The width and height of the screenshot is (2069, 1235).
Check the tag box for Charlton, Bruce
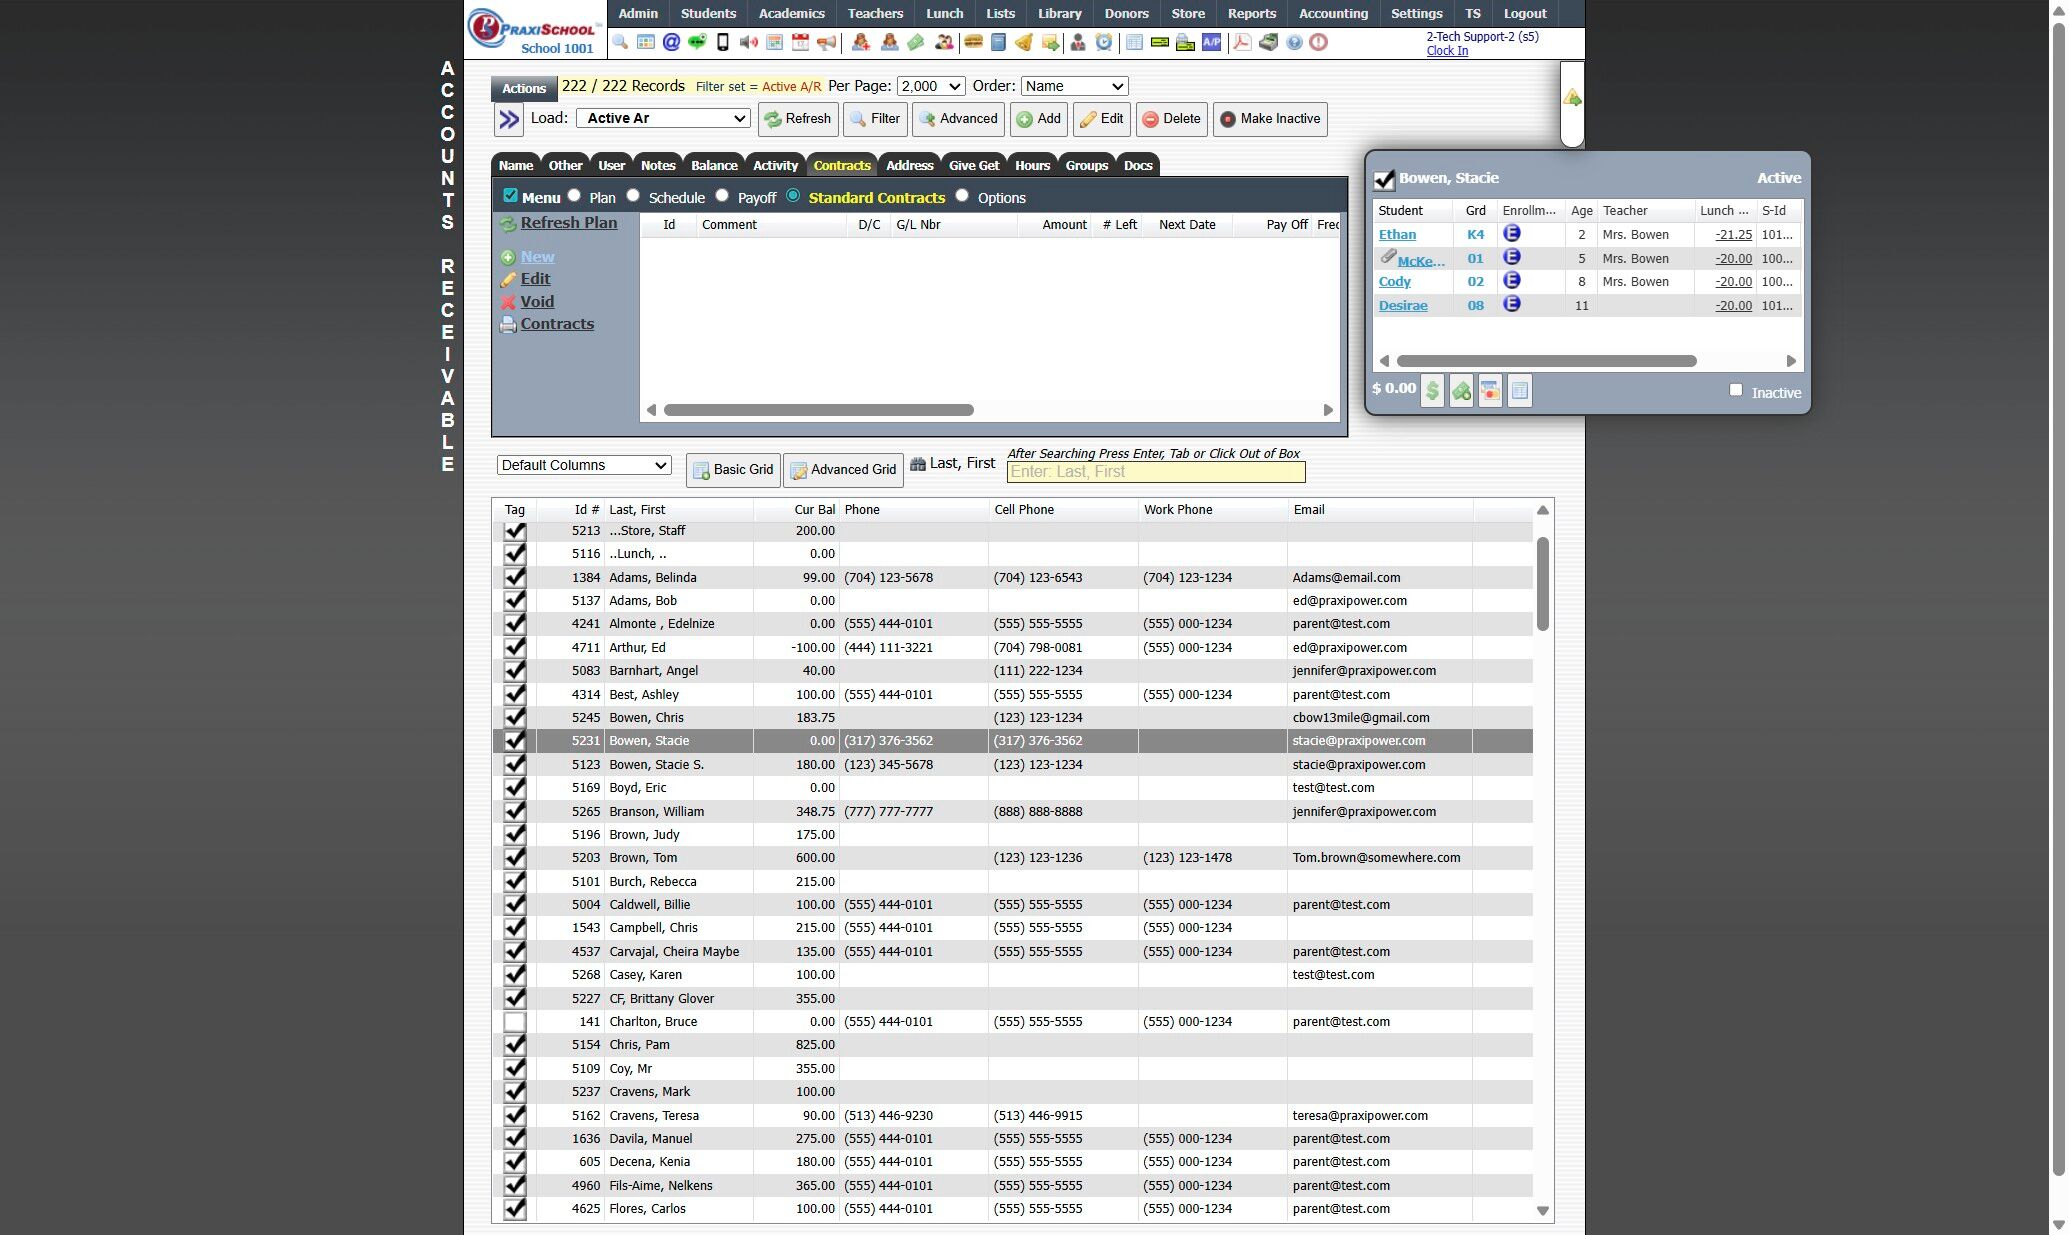coord(514,1022)
